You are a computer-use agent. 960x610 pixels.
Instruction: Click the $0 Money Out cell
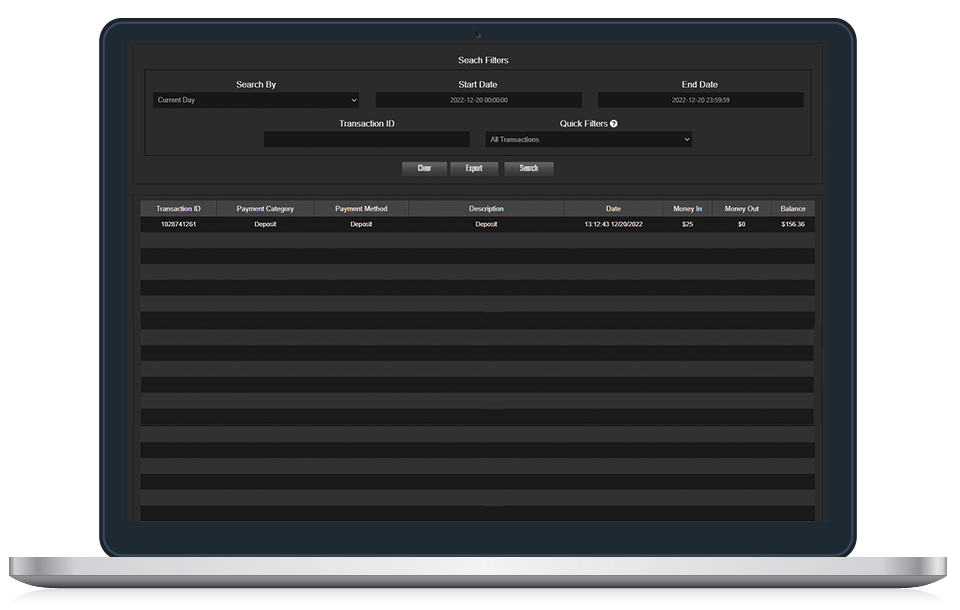tap(741, 224)
